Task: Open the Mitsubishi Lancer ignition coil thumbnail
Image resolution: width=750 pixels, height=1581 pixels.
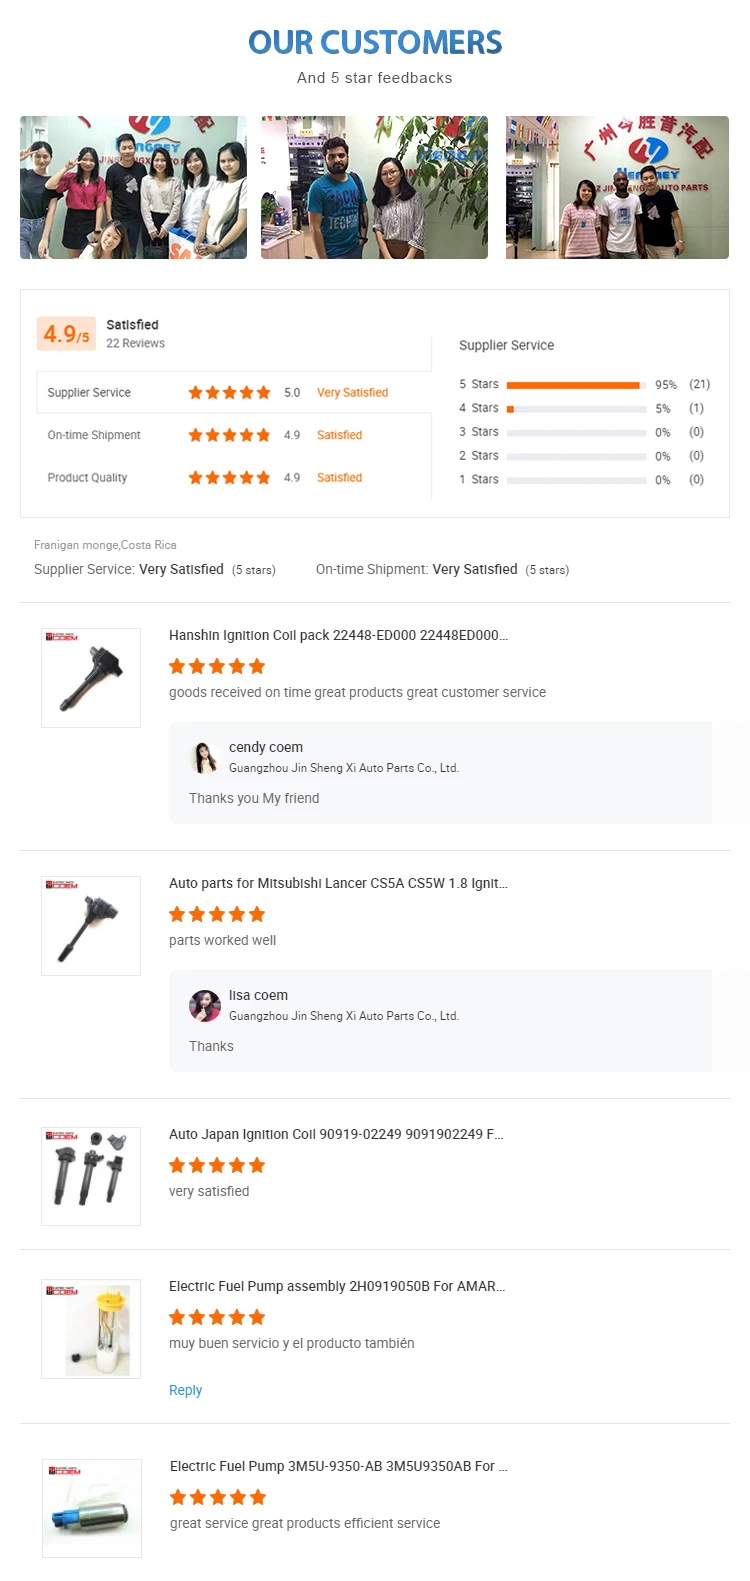Action: (x=91, y=926)
